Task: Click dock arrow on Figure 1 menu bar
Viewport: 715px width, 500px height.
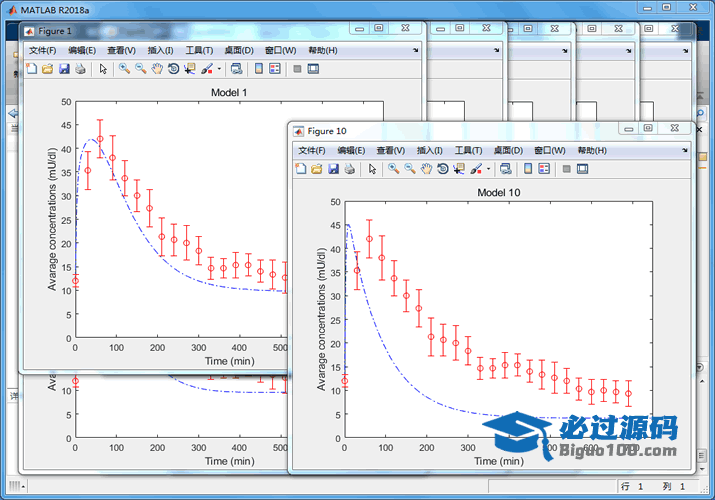Action: click(415, 50)
